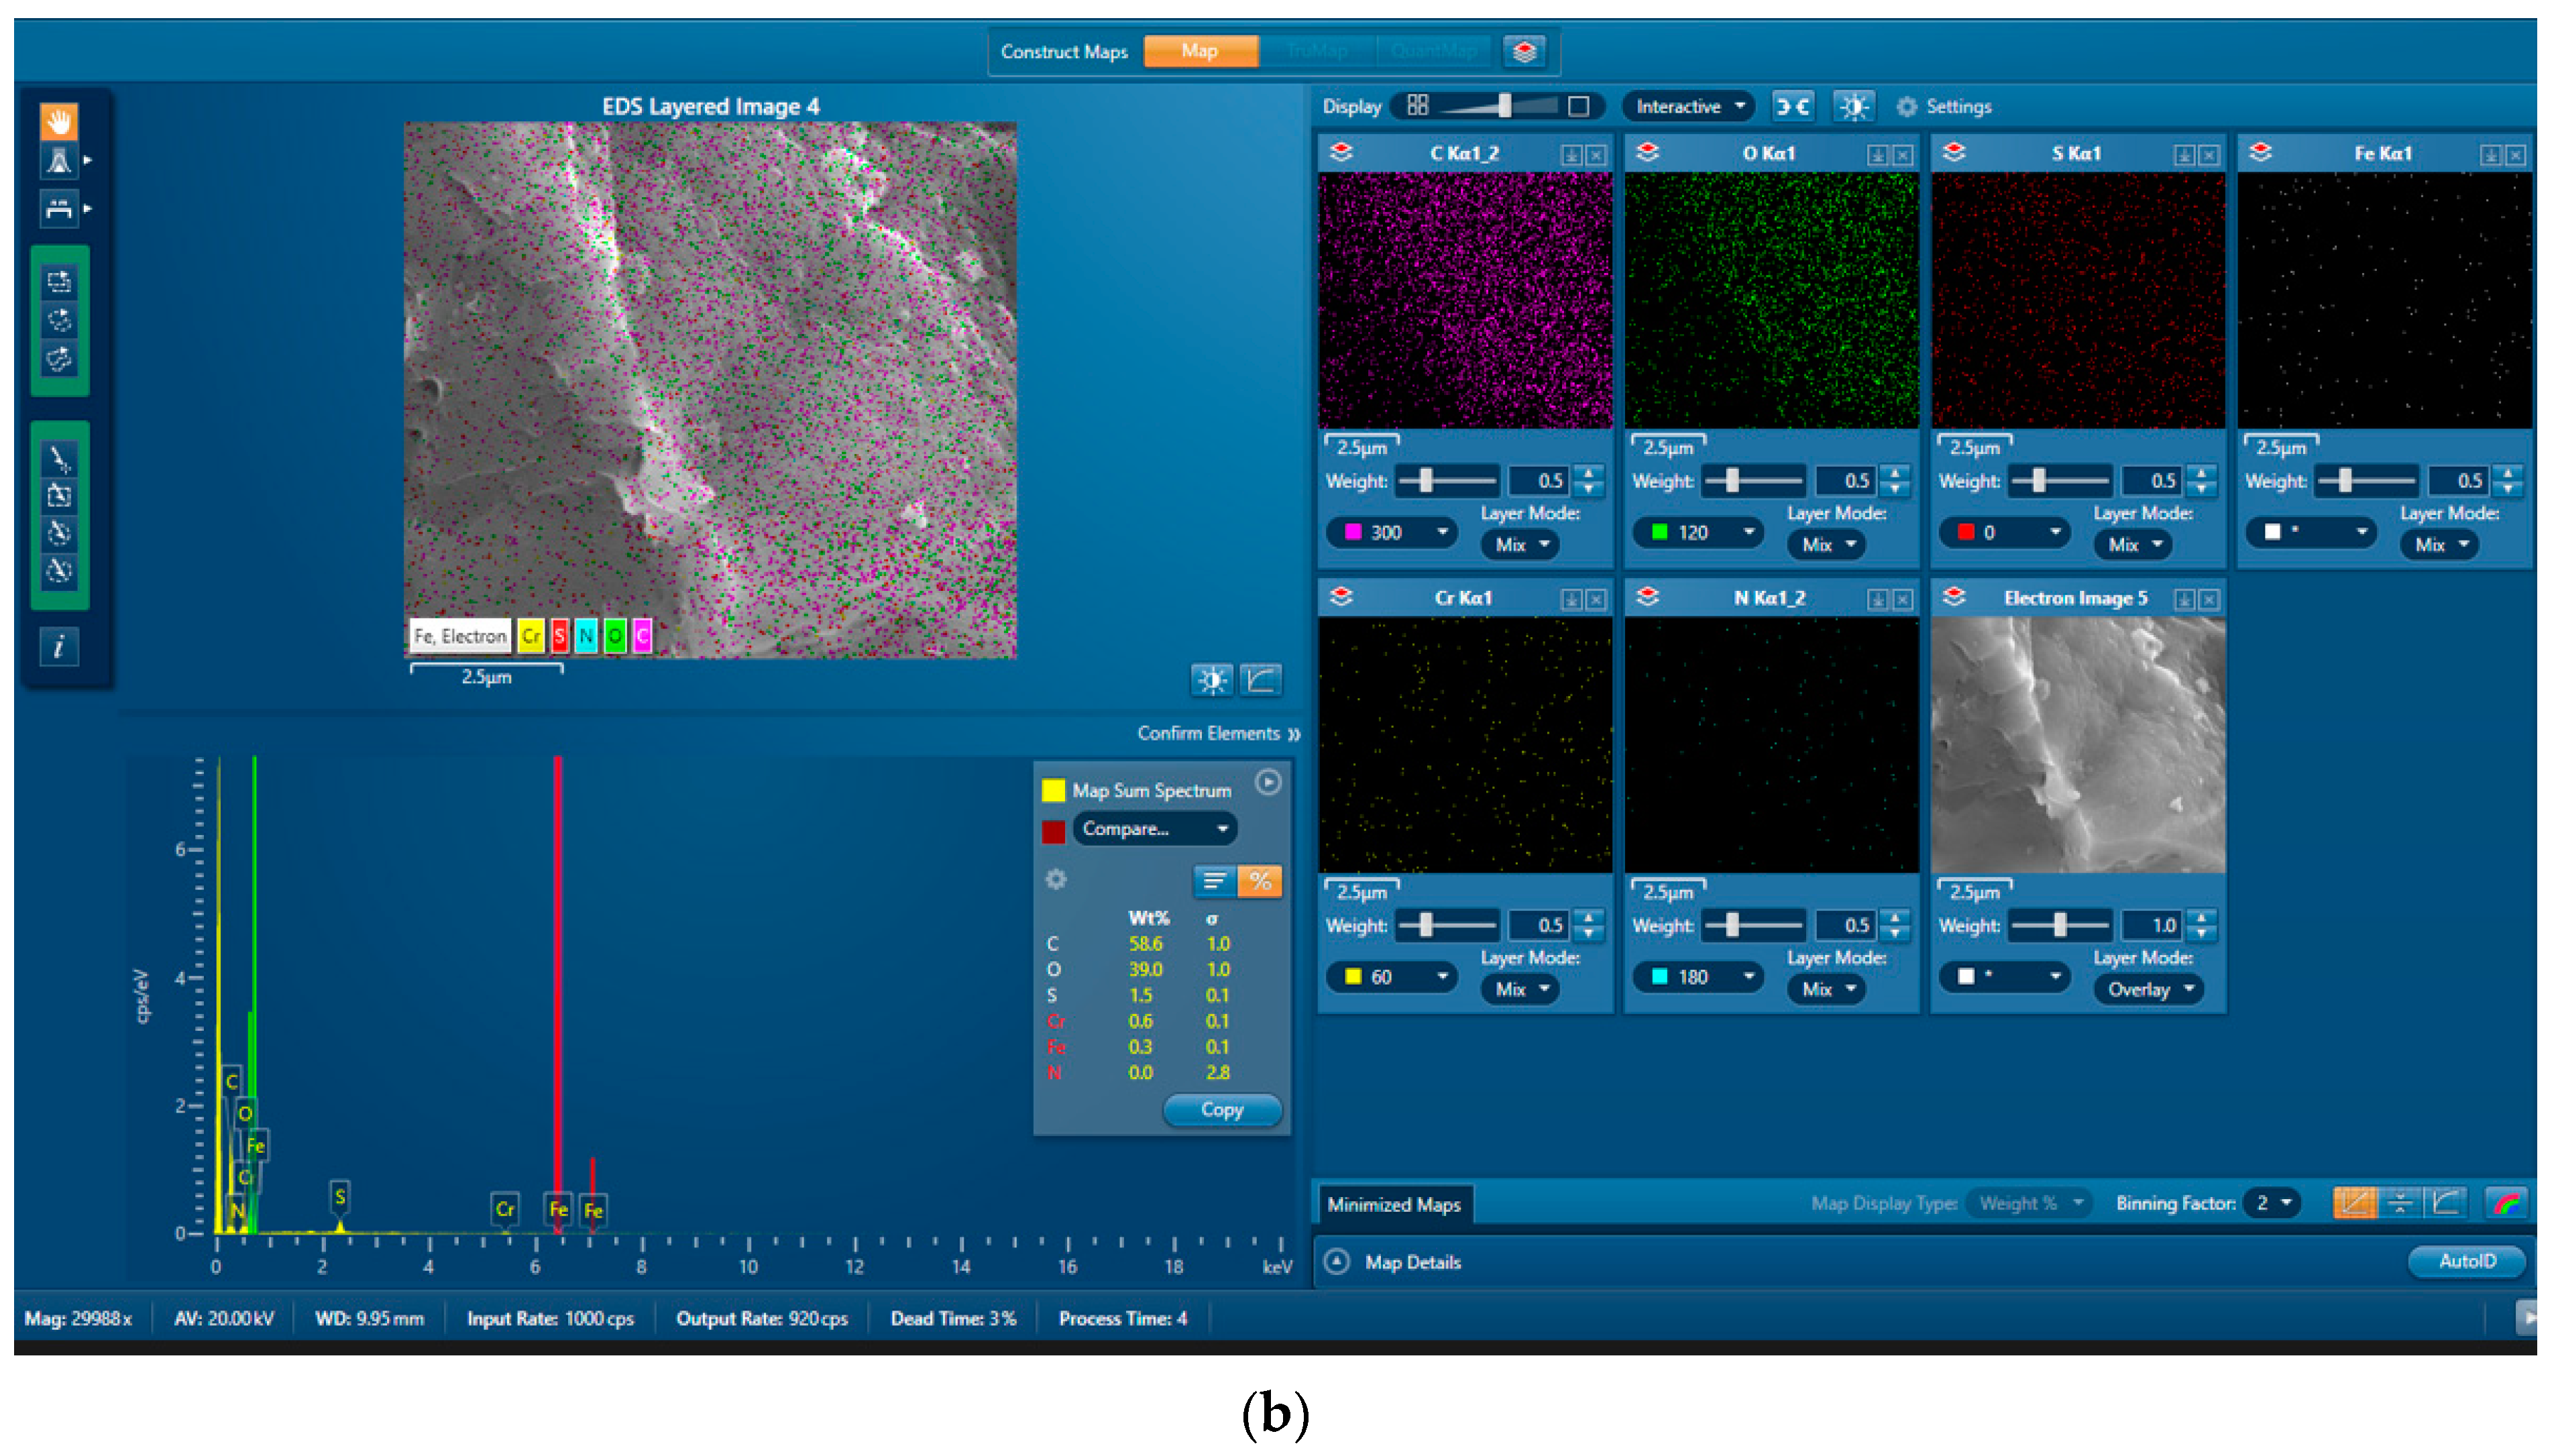Minimize the Fe Kα1 map panel
2554x1456 pixels.
pyautogui.click(x=2490, y=155)
